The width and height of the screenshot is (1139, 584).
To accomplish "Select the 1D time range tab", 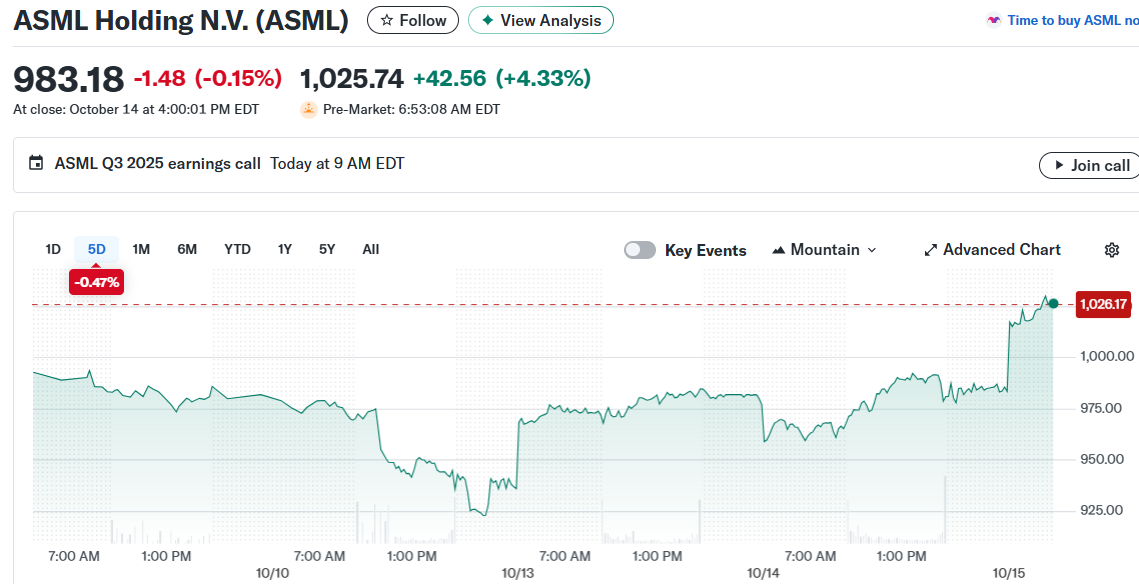I will [x=53, y=249].
